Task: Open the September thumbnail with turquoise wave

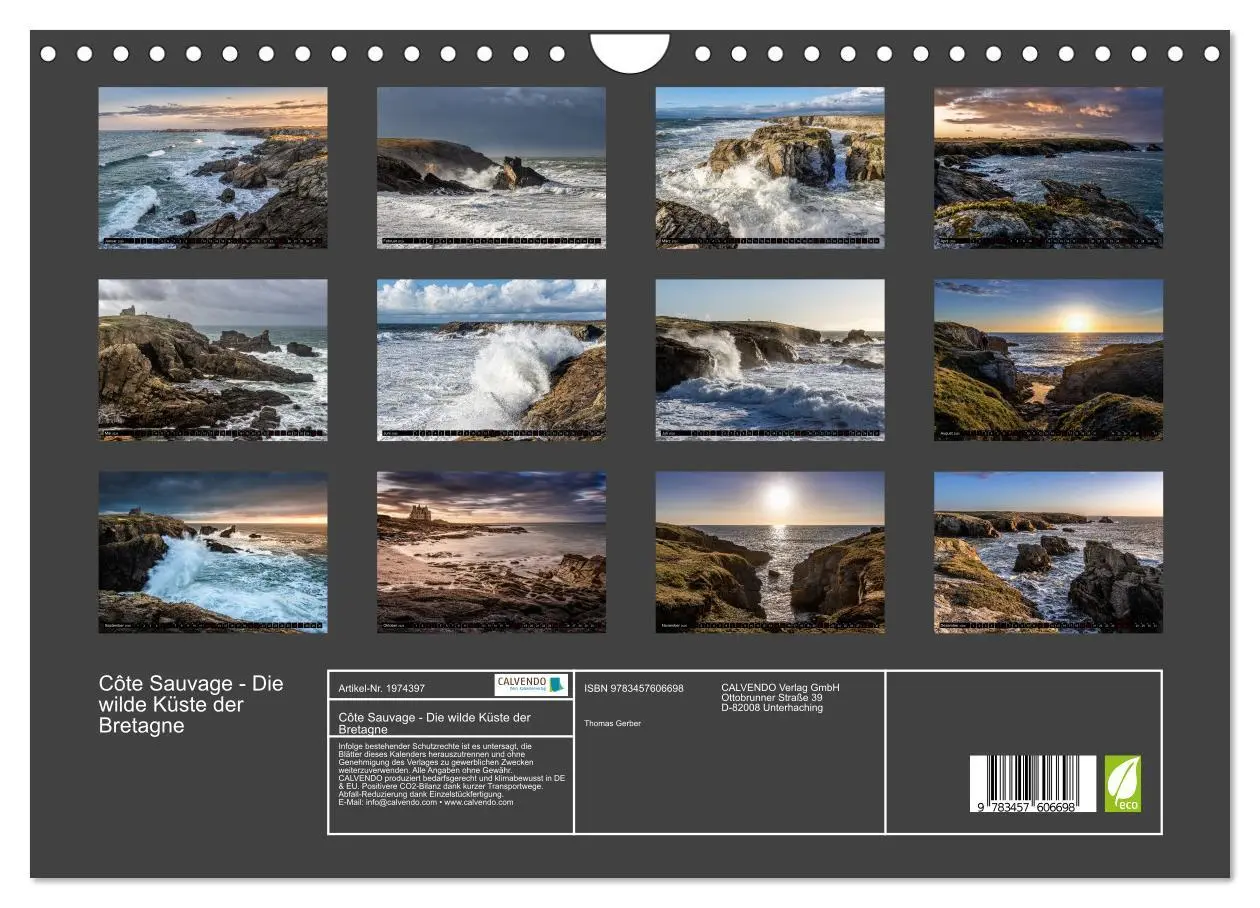Action: click(212, 552)
